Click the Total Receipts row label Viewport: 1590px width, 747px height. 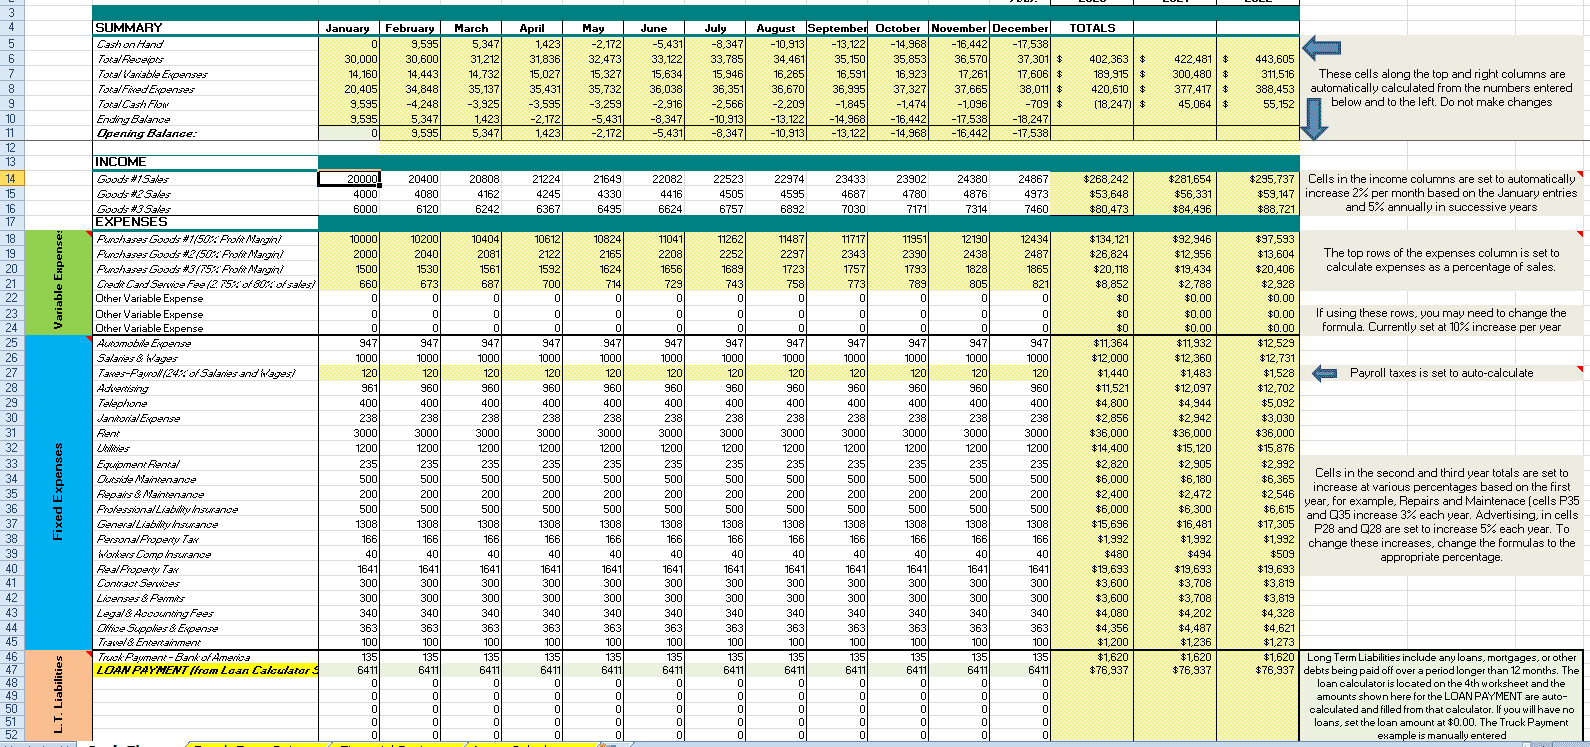coord(130,59)
